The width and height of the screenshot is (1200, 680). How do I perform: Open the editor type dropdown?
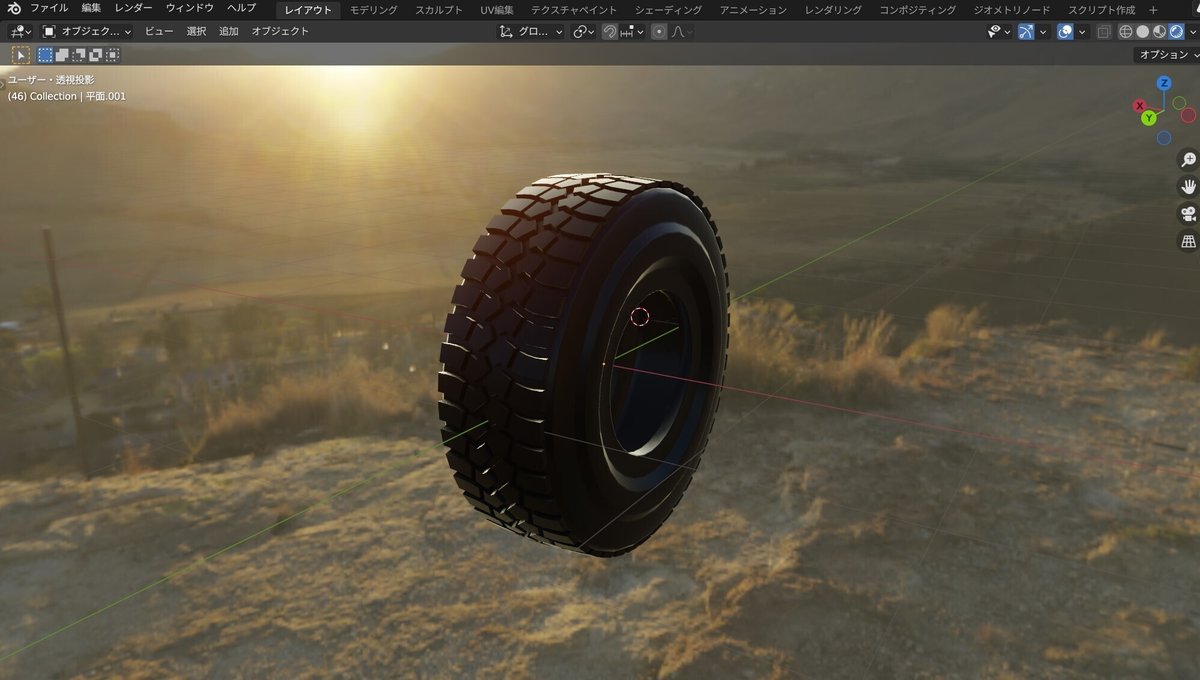pos(20,31)
